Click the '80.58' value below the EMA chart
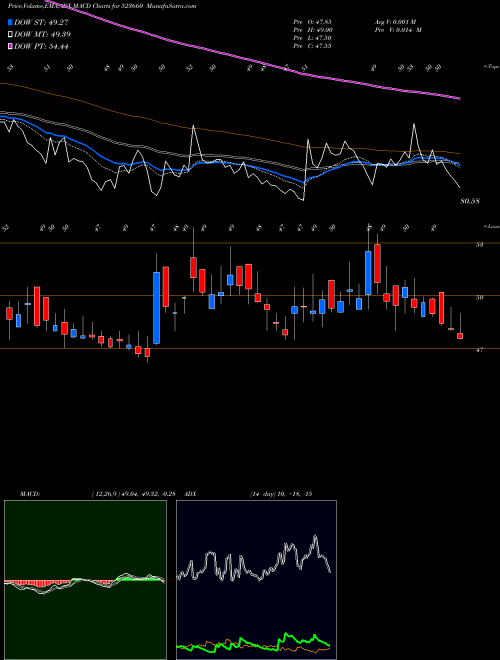The width and height of the screenshot is (500, 660). tap(470, 201)
